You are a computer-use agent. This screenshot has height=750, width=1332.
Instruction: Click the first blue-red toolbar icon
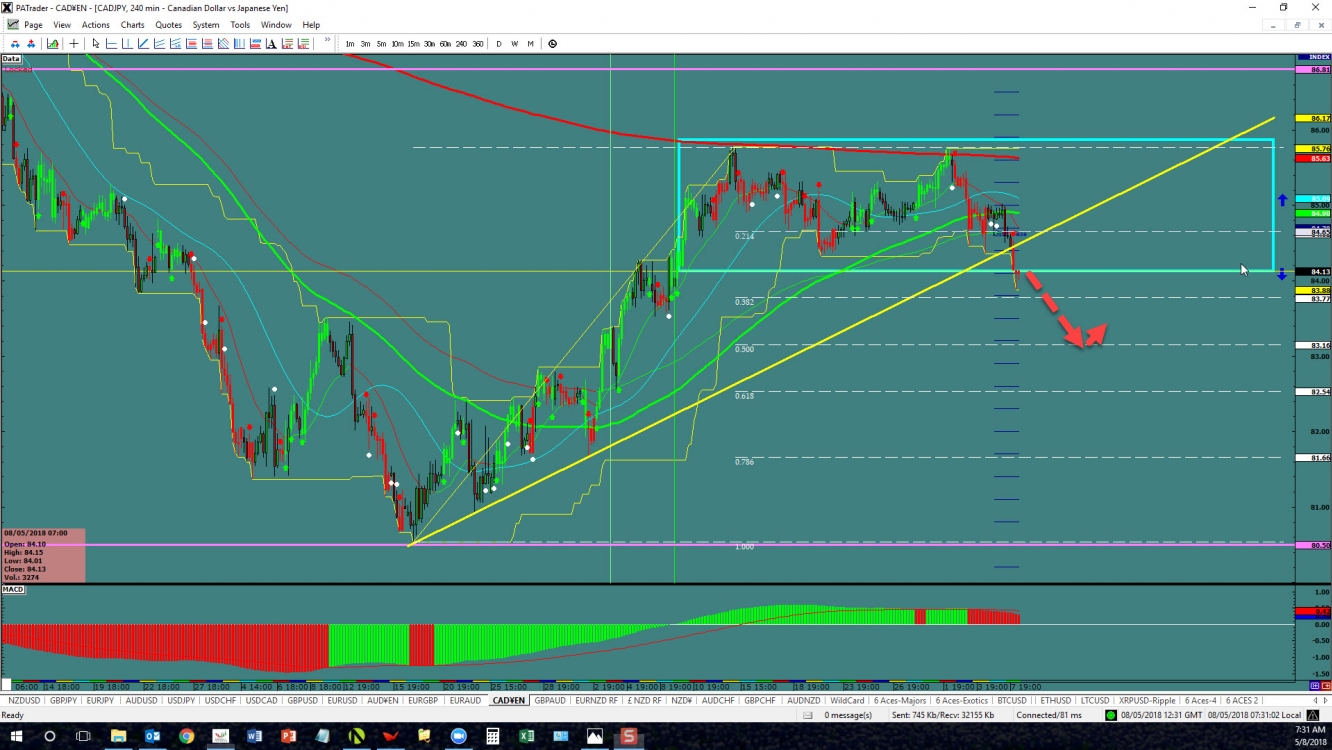(15, 44)
